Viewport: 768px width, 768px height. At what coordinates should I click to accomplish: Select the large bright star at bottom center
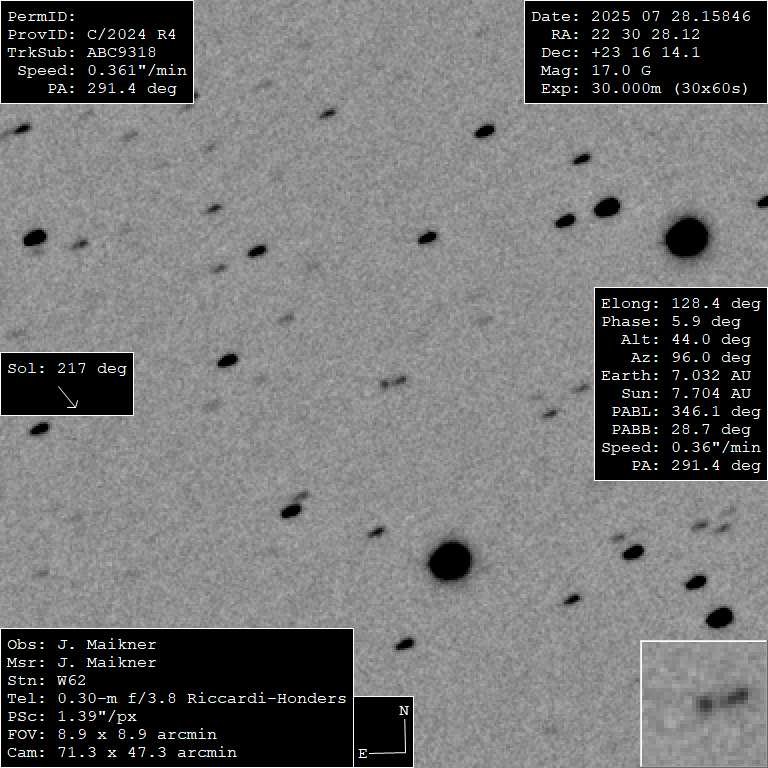pyautogui.click(x=450, y=561)
